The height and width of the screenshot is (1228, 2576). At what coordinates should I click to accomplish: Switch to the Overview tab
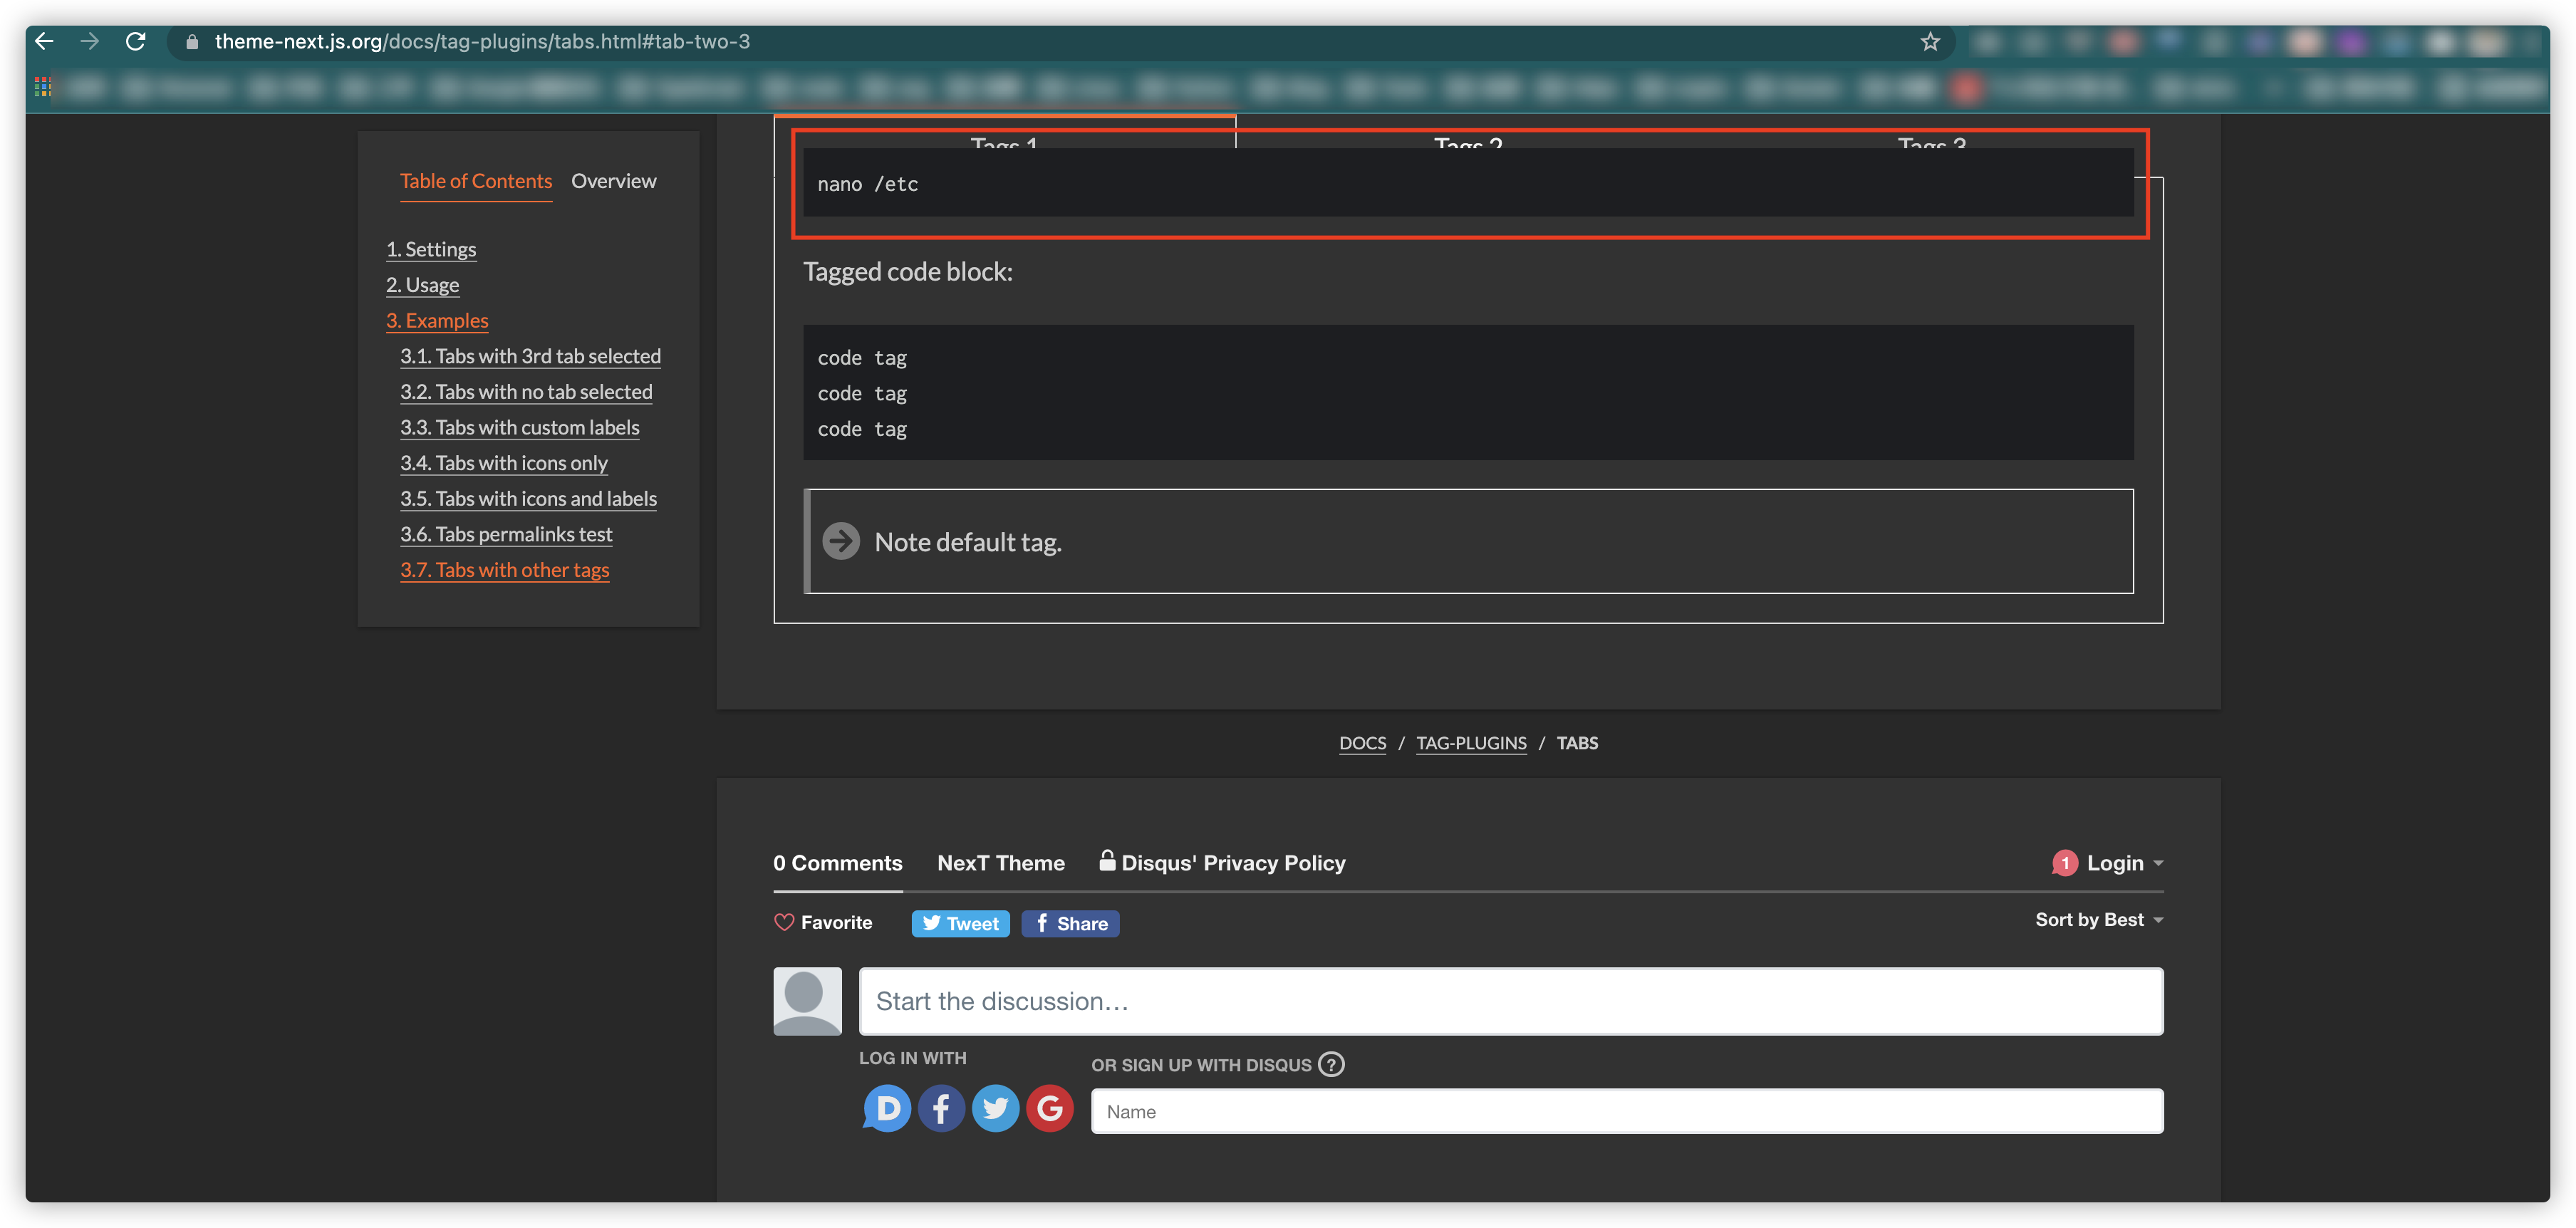[613, 181]
